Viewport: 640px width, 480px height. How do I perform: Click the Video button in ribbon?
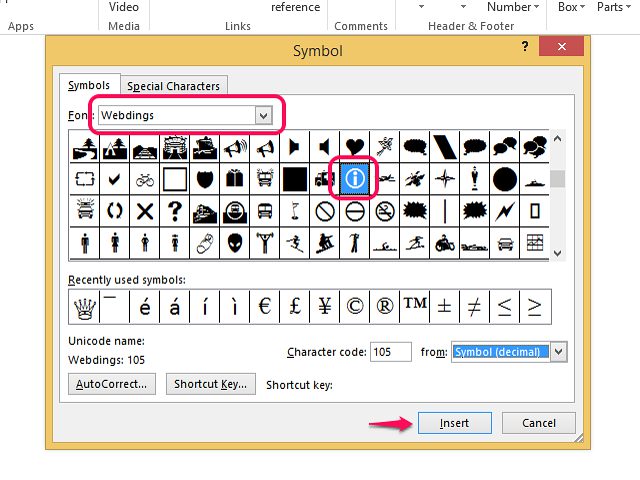click(124, 7)
